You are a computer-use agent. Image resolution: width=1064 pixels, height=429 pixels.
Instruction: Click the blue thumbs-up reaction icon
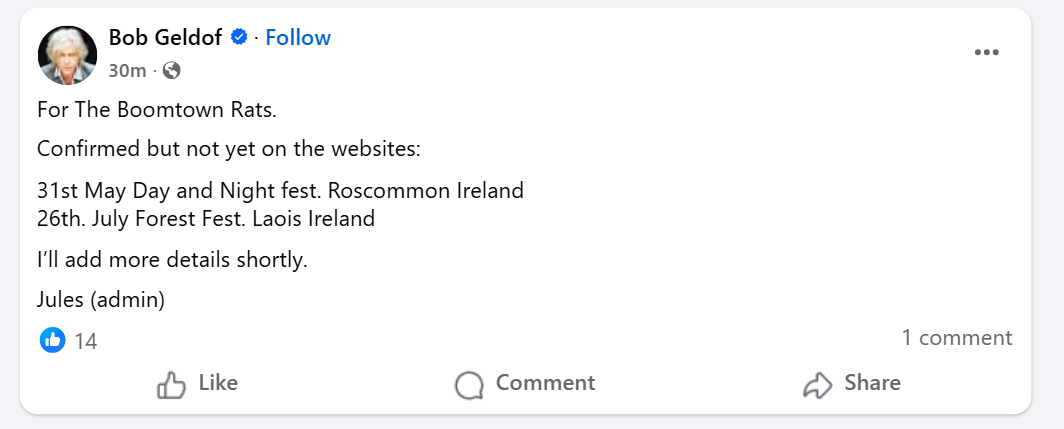tap(52, 340)
